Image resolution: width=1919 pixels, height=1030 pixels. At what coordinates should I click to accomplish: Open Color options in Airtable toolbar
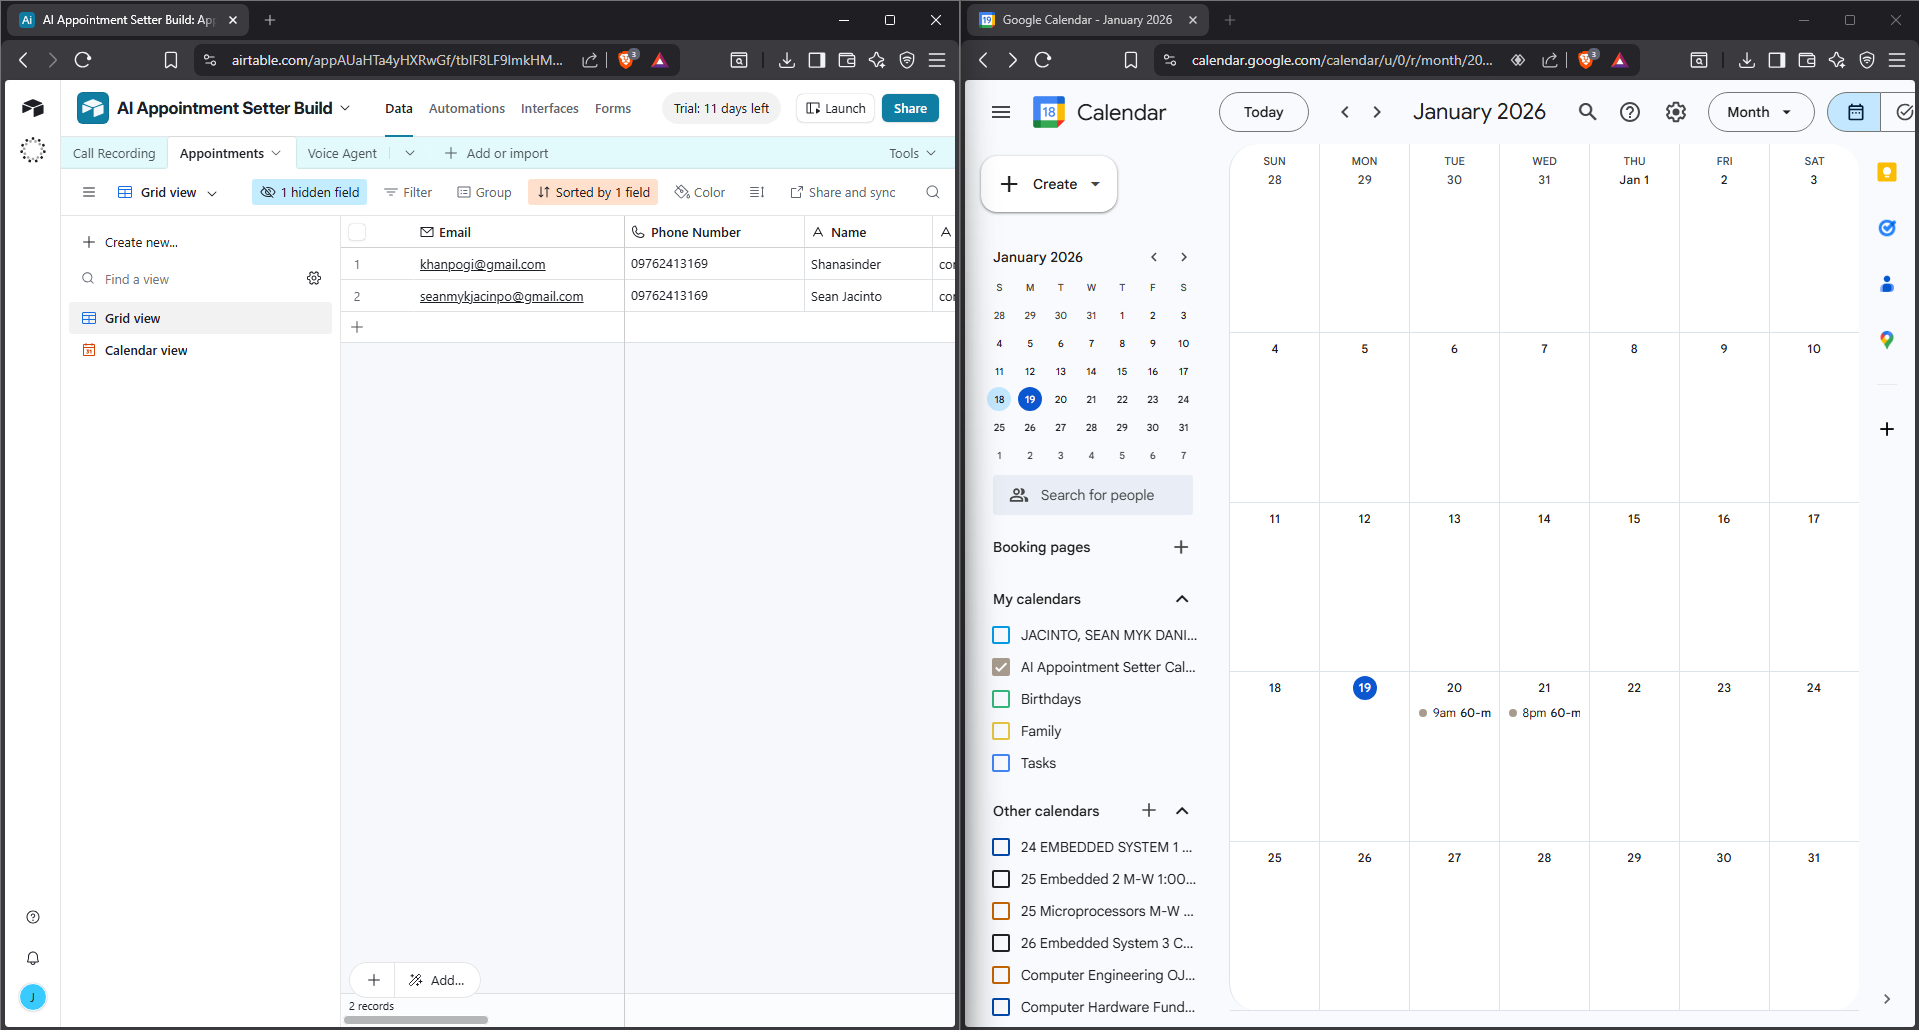coord(700,192)
